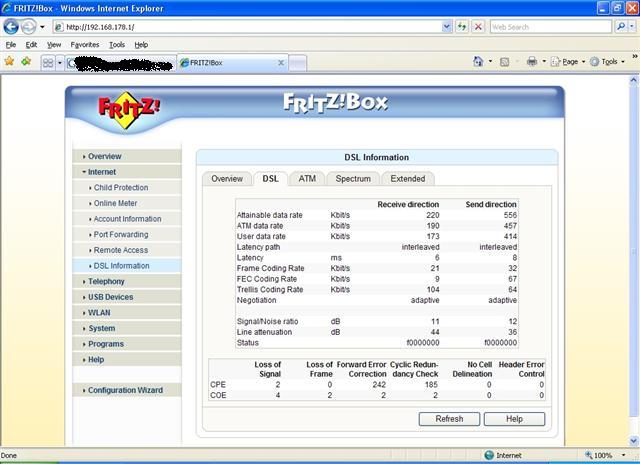640x464 pixels.
Task: Click the Internet Explorer title bar icon
Action: click(7, 8)
